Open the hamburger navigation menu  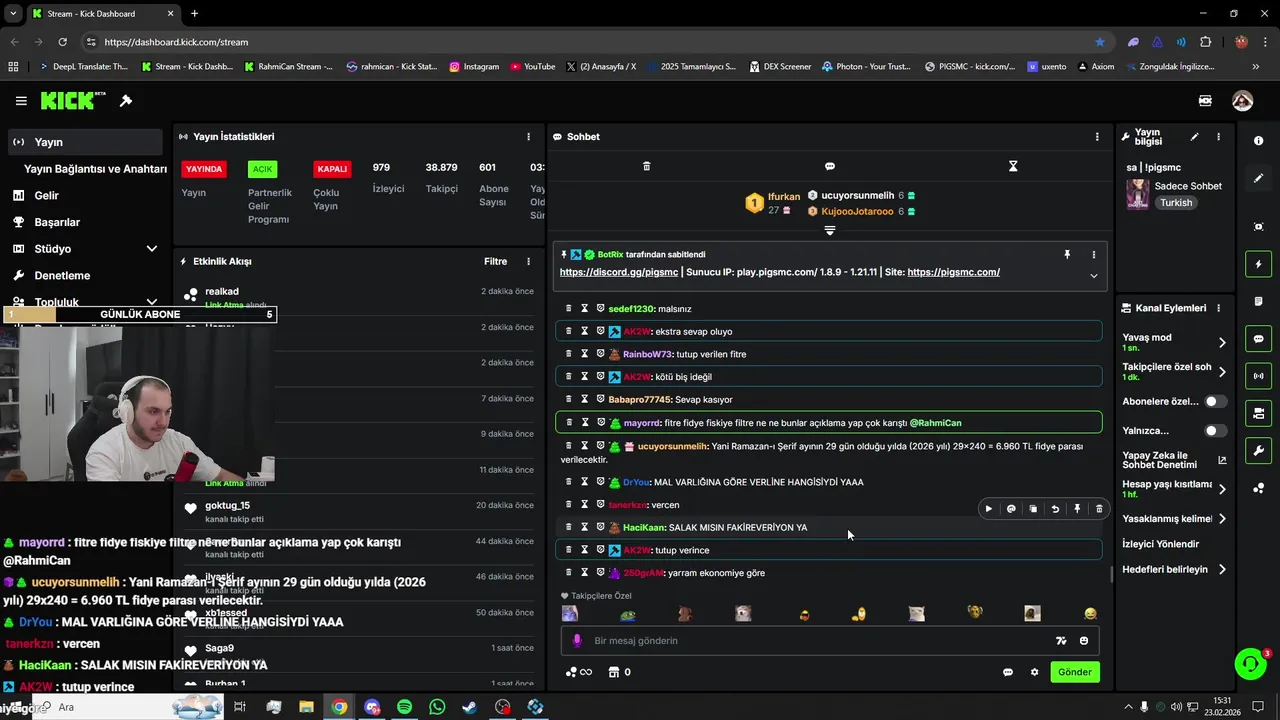21,101
